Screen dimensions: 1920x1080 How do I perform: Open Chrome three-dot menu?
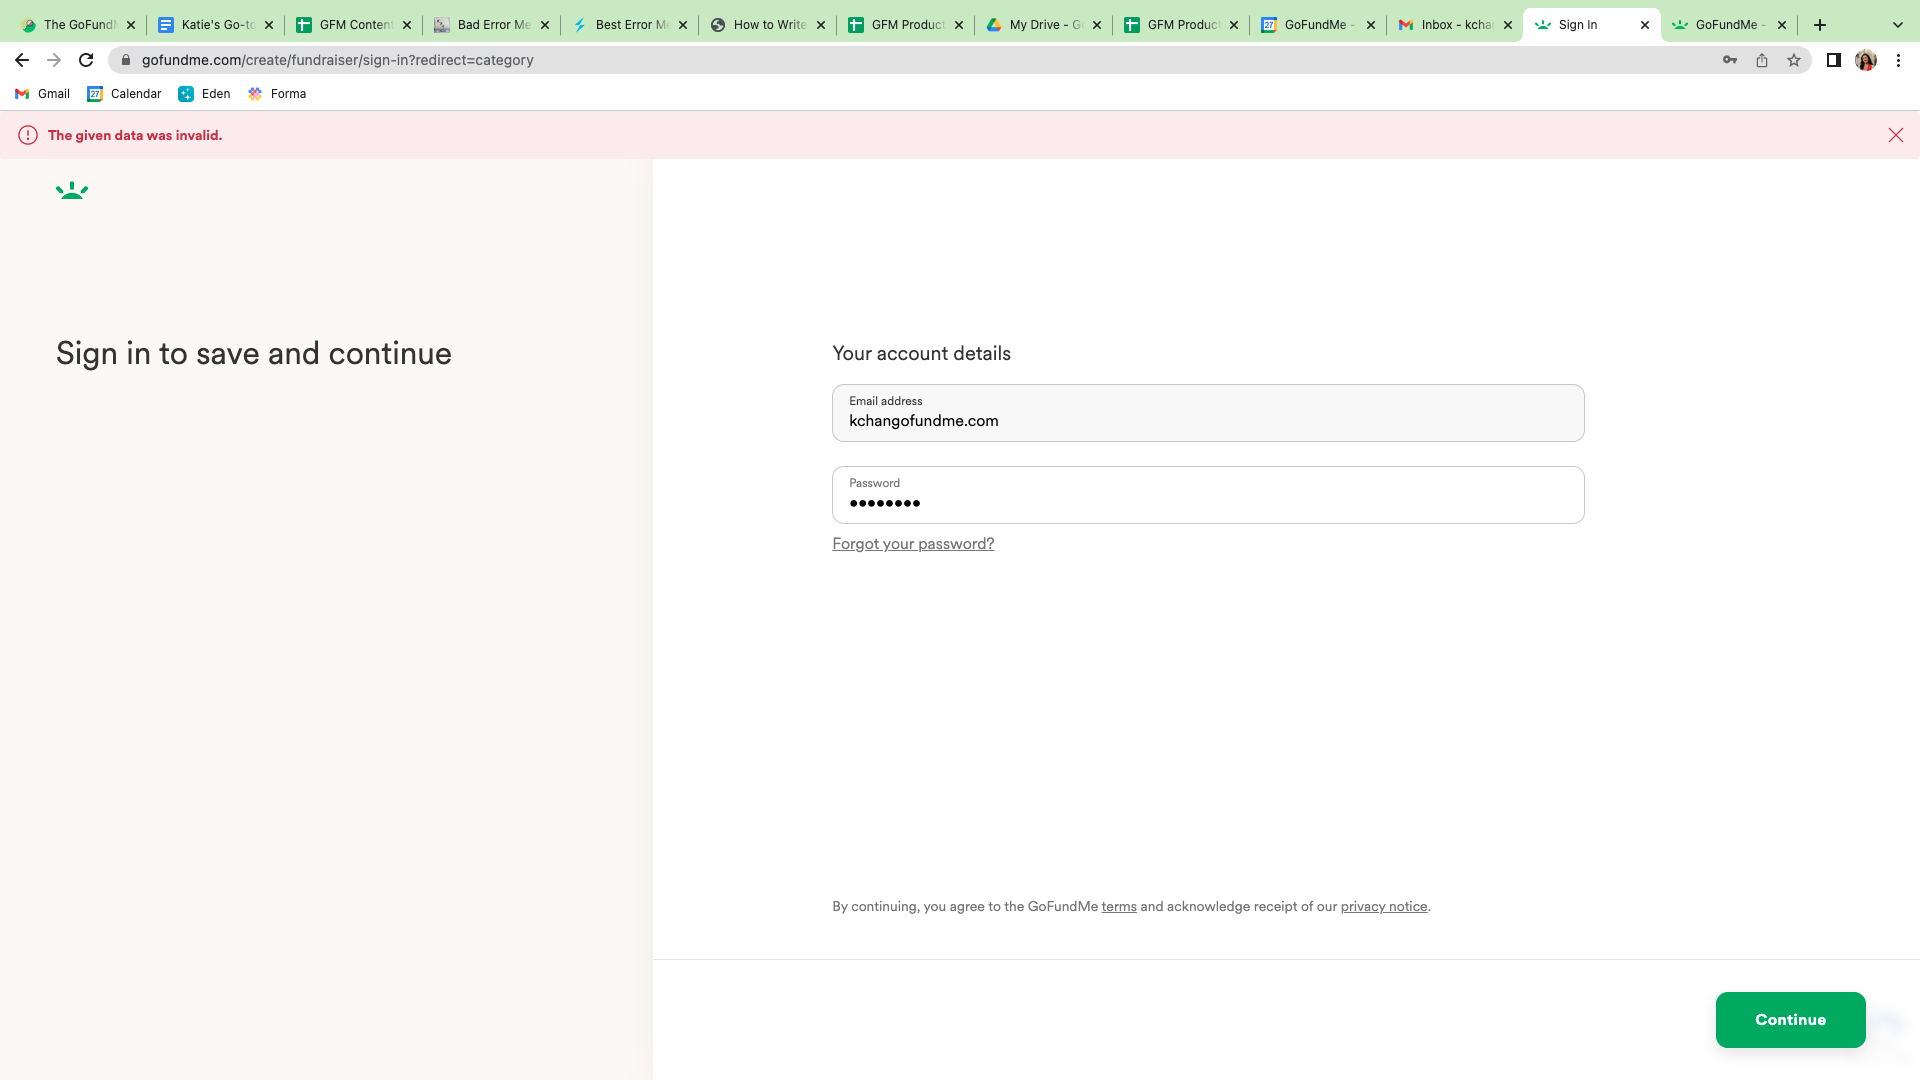tap(1898, 60)
